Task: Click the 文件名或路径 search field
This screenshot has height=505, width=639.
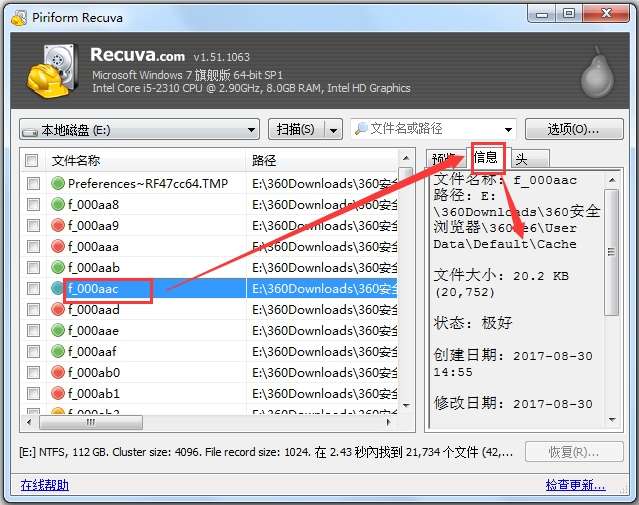Action: point(434,130)
